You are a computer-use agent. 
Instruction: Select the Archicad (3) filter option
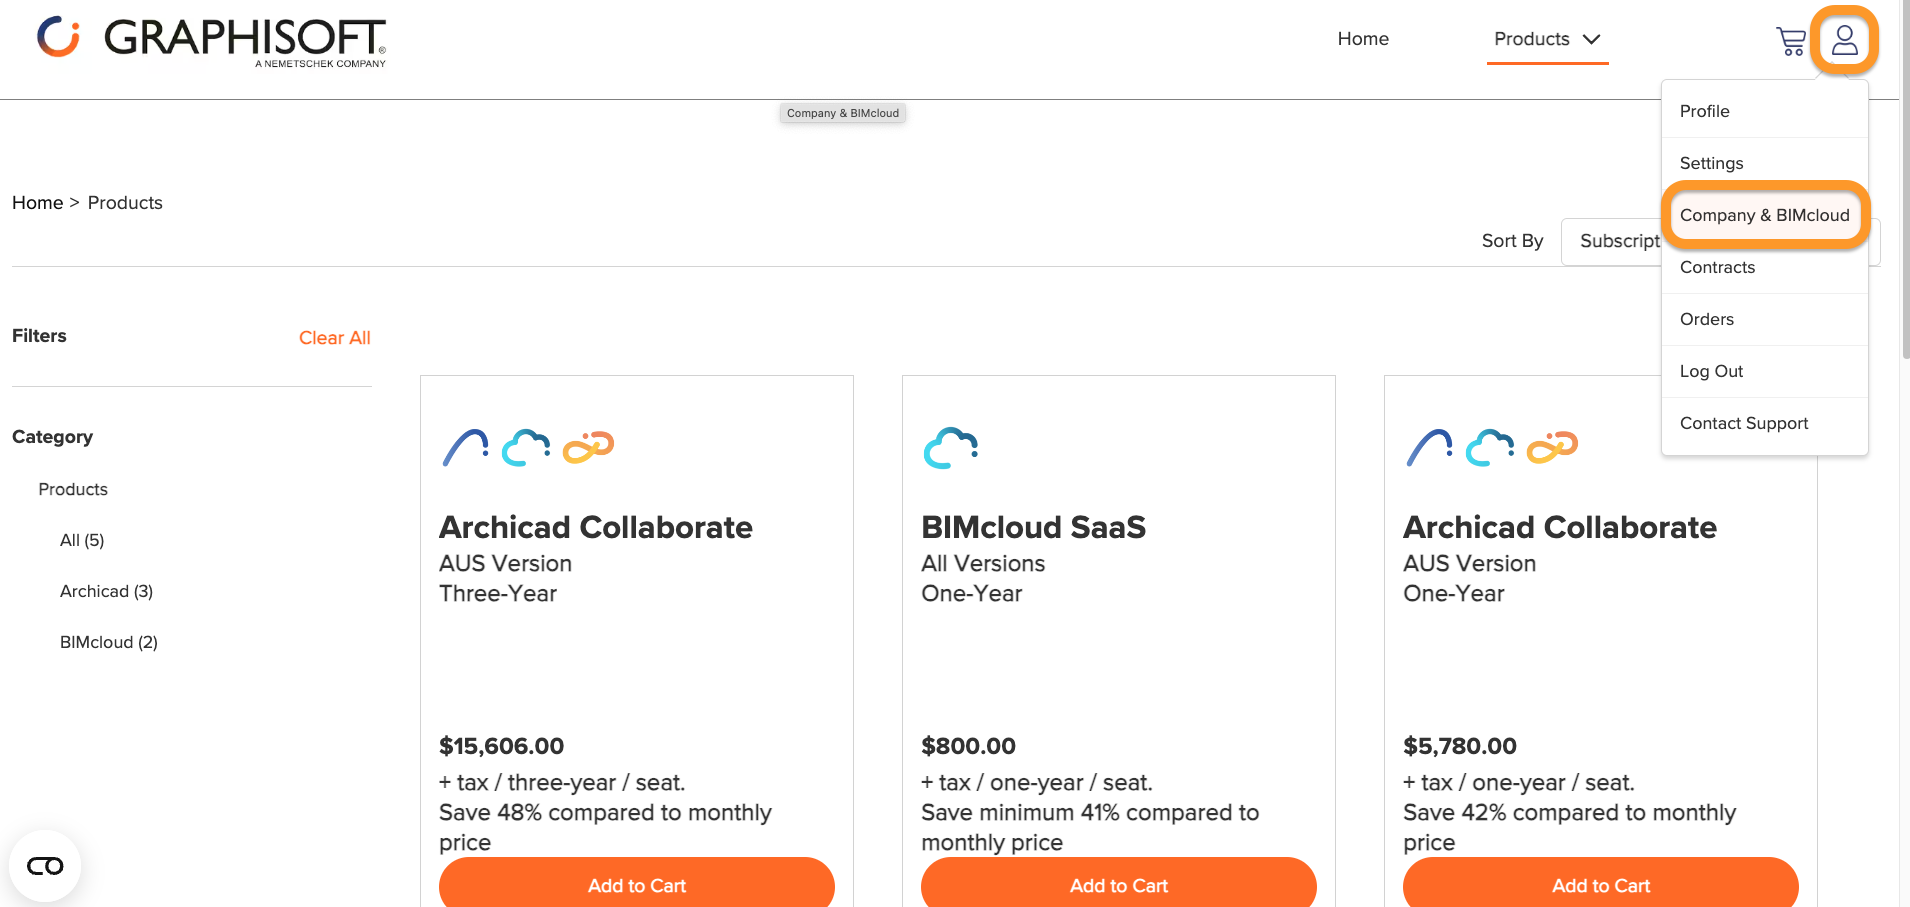pos(106,590)
